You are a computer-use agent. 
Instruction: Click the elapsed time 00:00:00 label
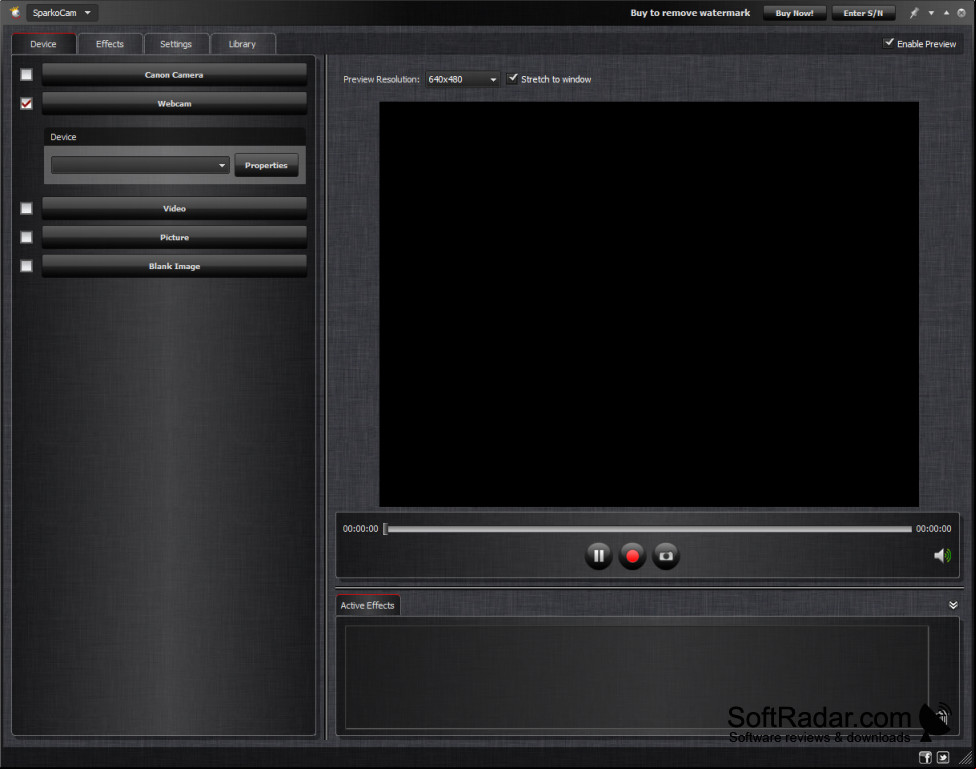360,529
